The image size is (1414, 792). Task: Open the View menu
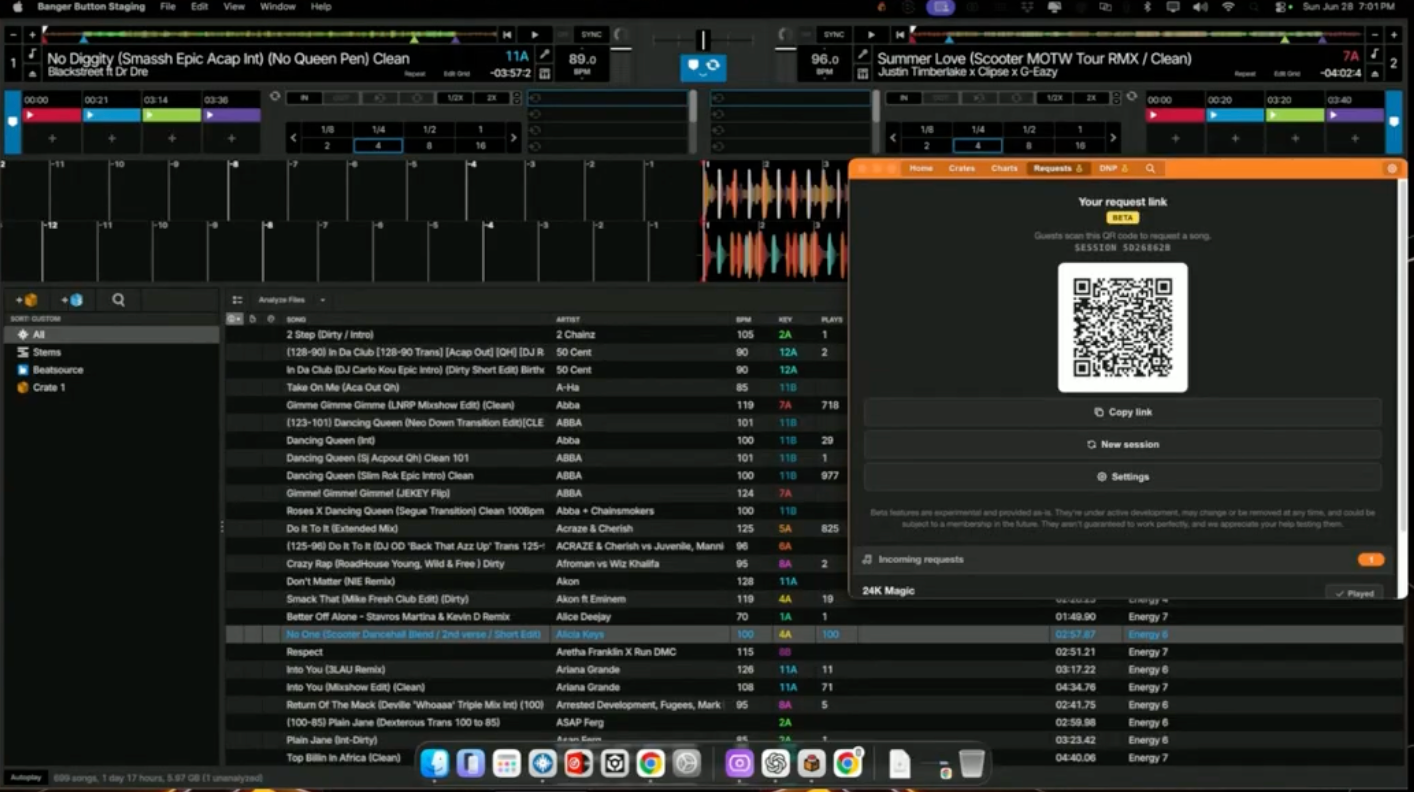(x=234, y=7)
